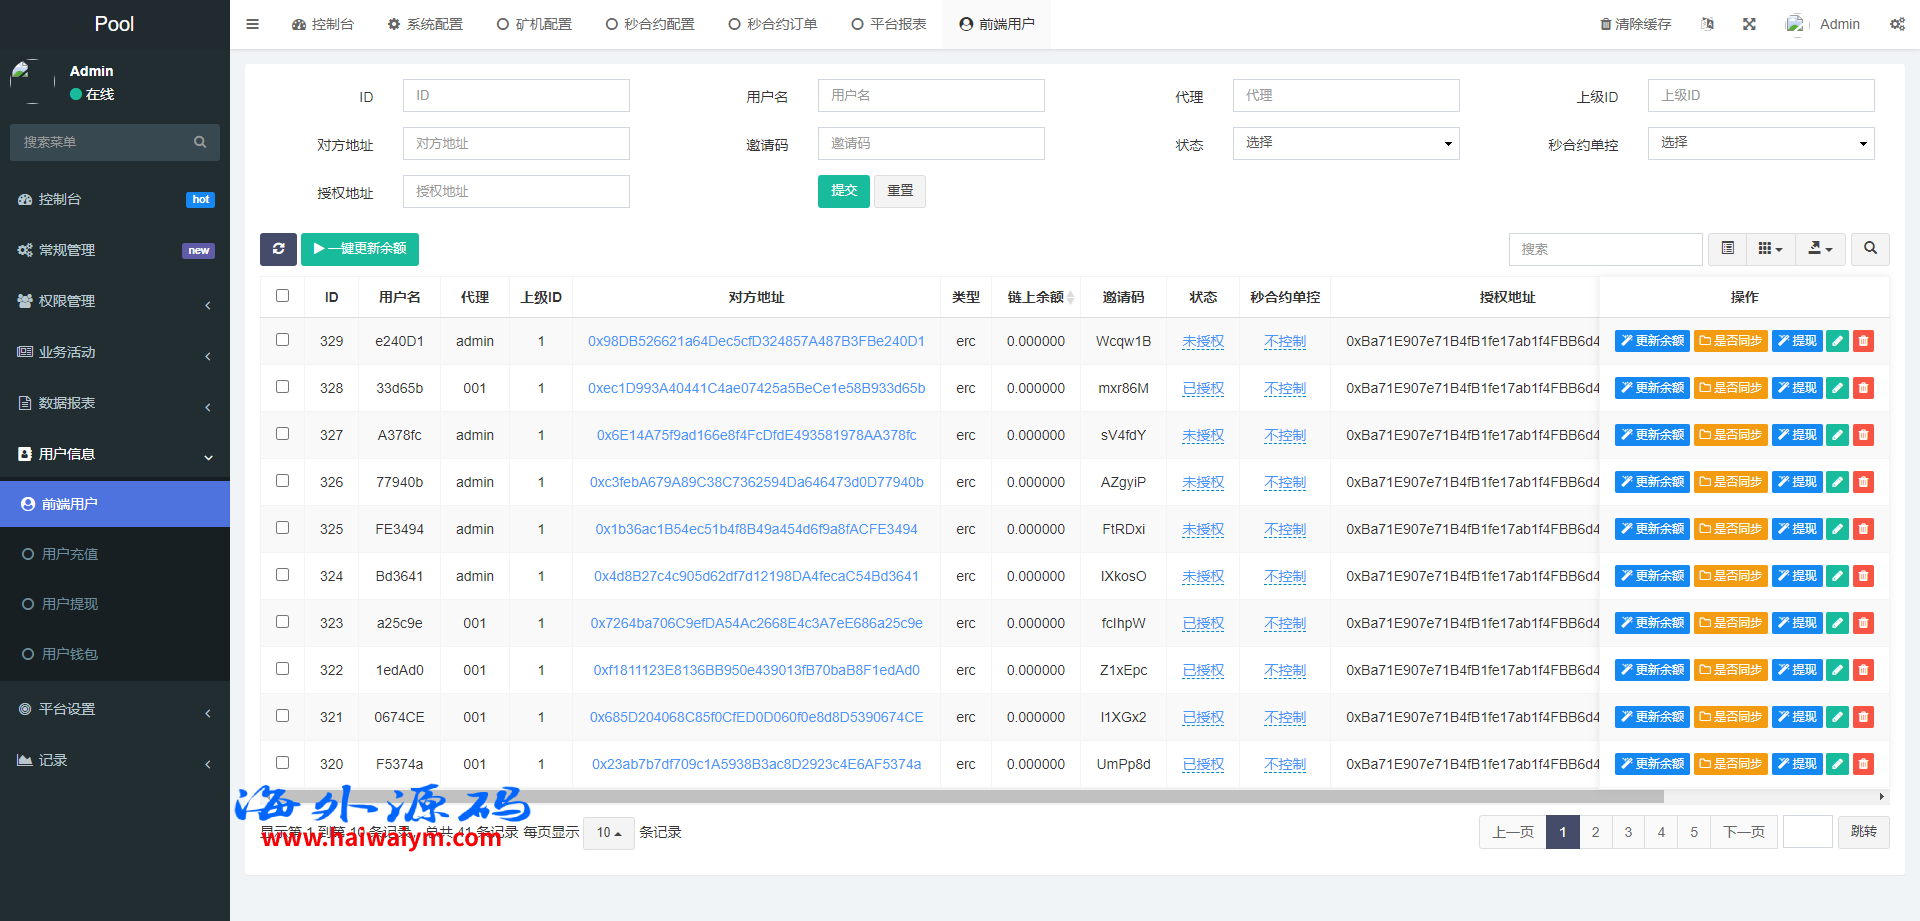Screen dimensions: 1920x921
Task: Delete user 329 with red trash icon
Action: pyautogui.click(x=1863, y=341)
